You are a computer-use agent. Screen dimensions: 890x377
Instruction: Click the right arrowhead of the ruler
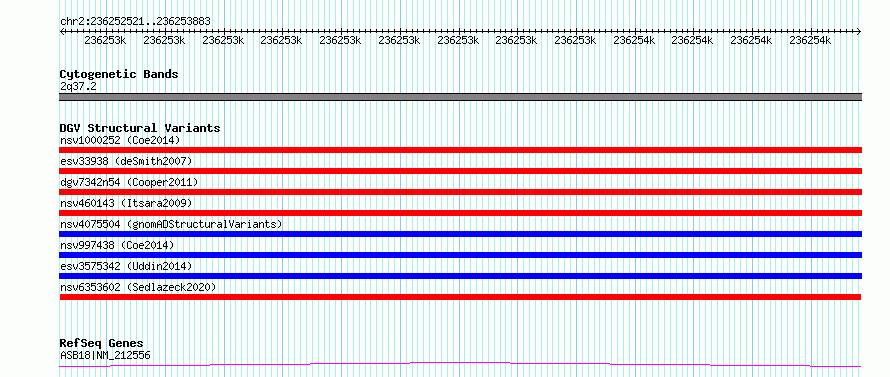click(x=859, y=32)
